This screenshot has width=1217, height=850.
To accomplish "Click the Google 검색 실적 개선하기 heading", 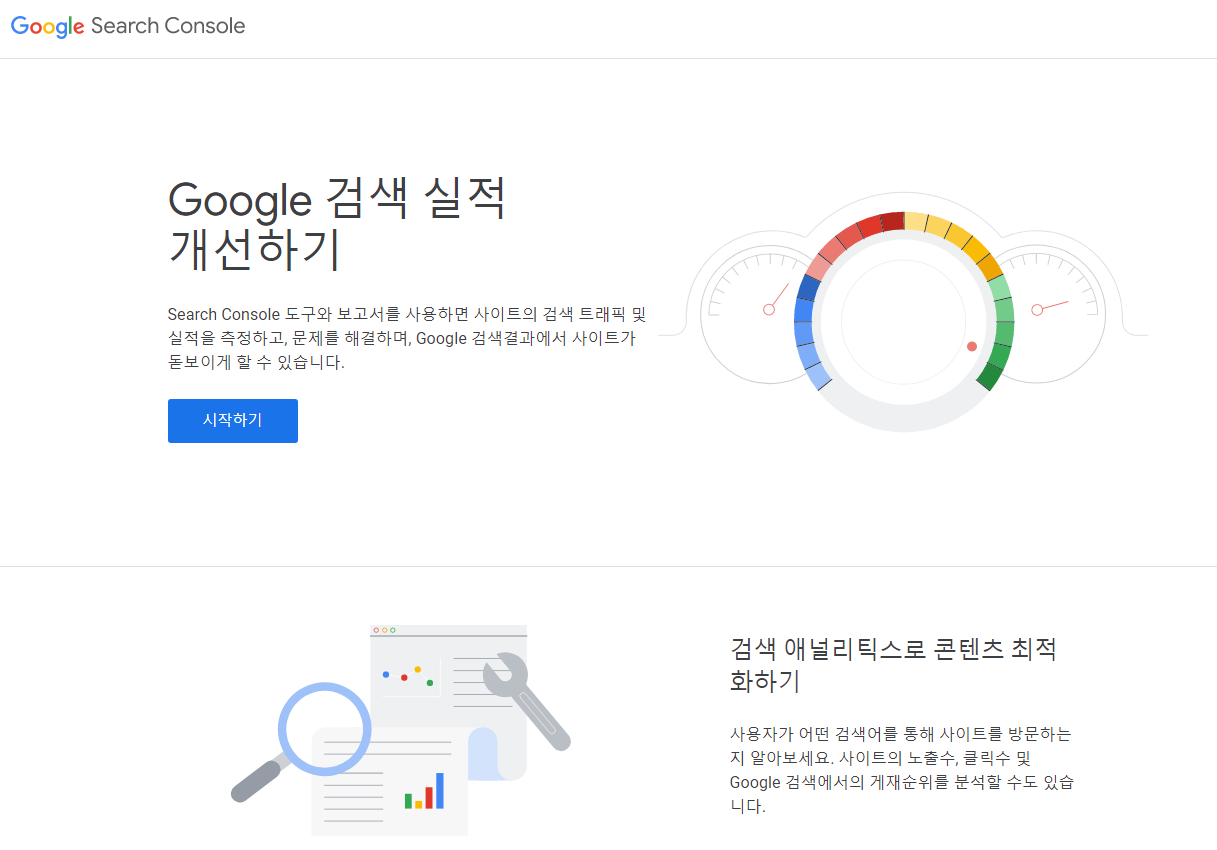I will tap(337, 224).
